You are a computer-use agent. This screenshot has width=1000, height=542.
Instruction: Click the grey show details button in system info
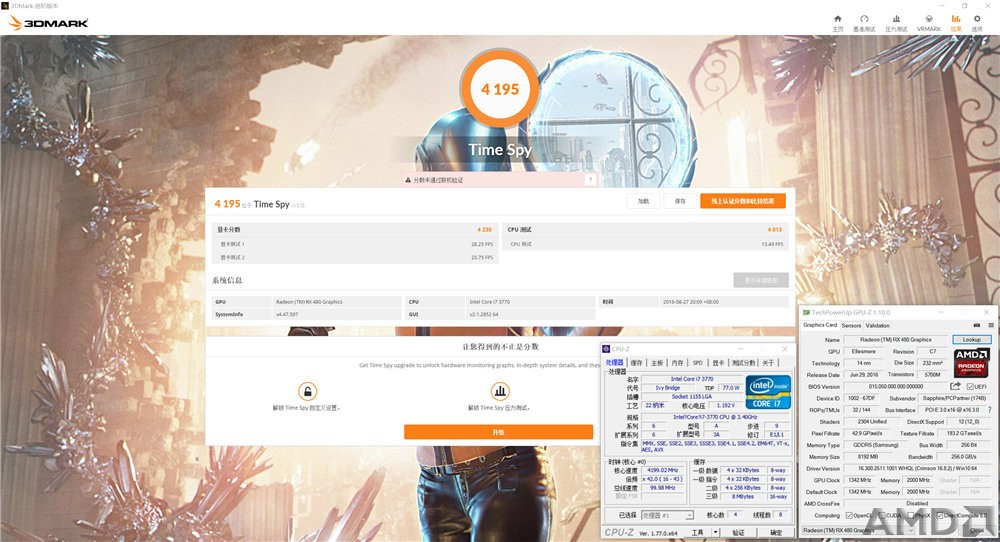click(x=761, y=281)
